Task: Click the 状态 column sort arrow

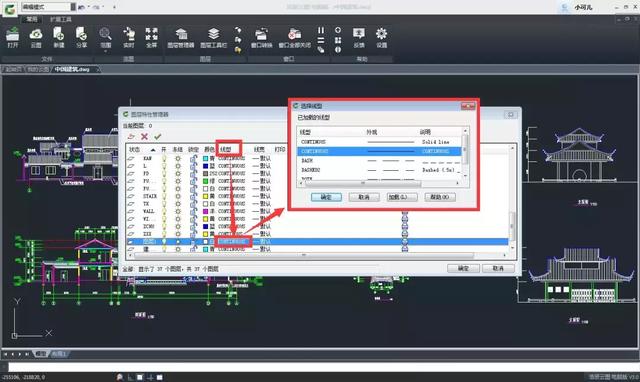Action: click(153, 150)
